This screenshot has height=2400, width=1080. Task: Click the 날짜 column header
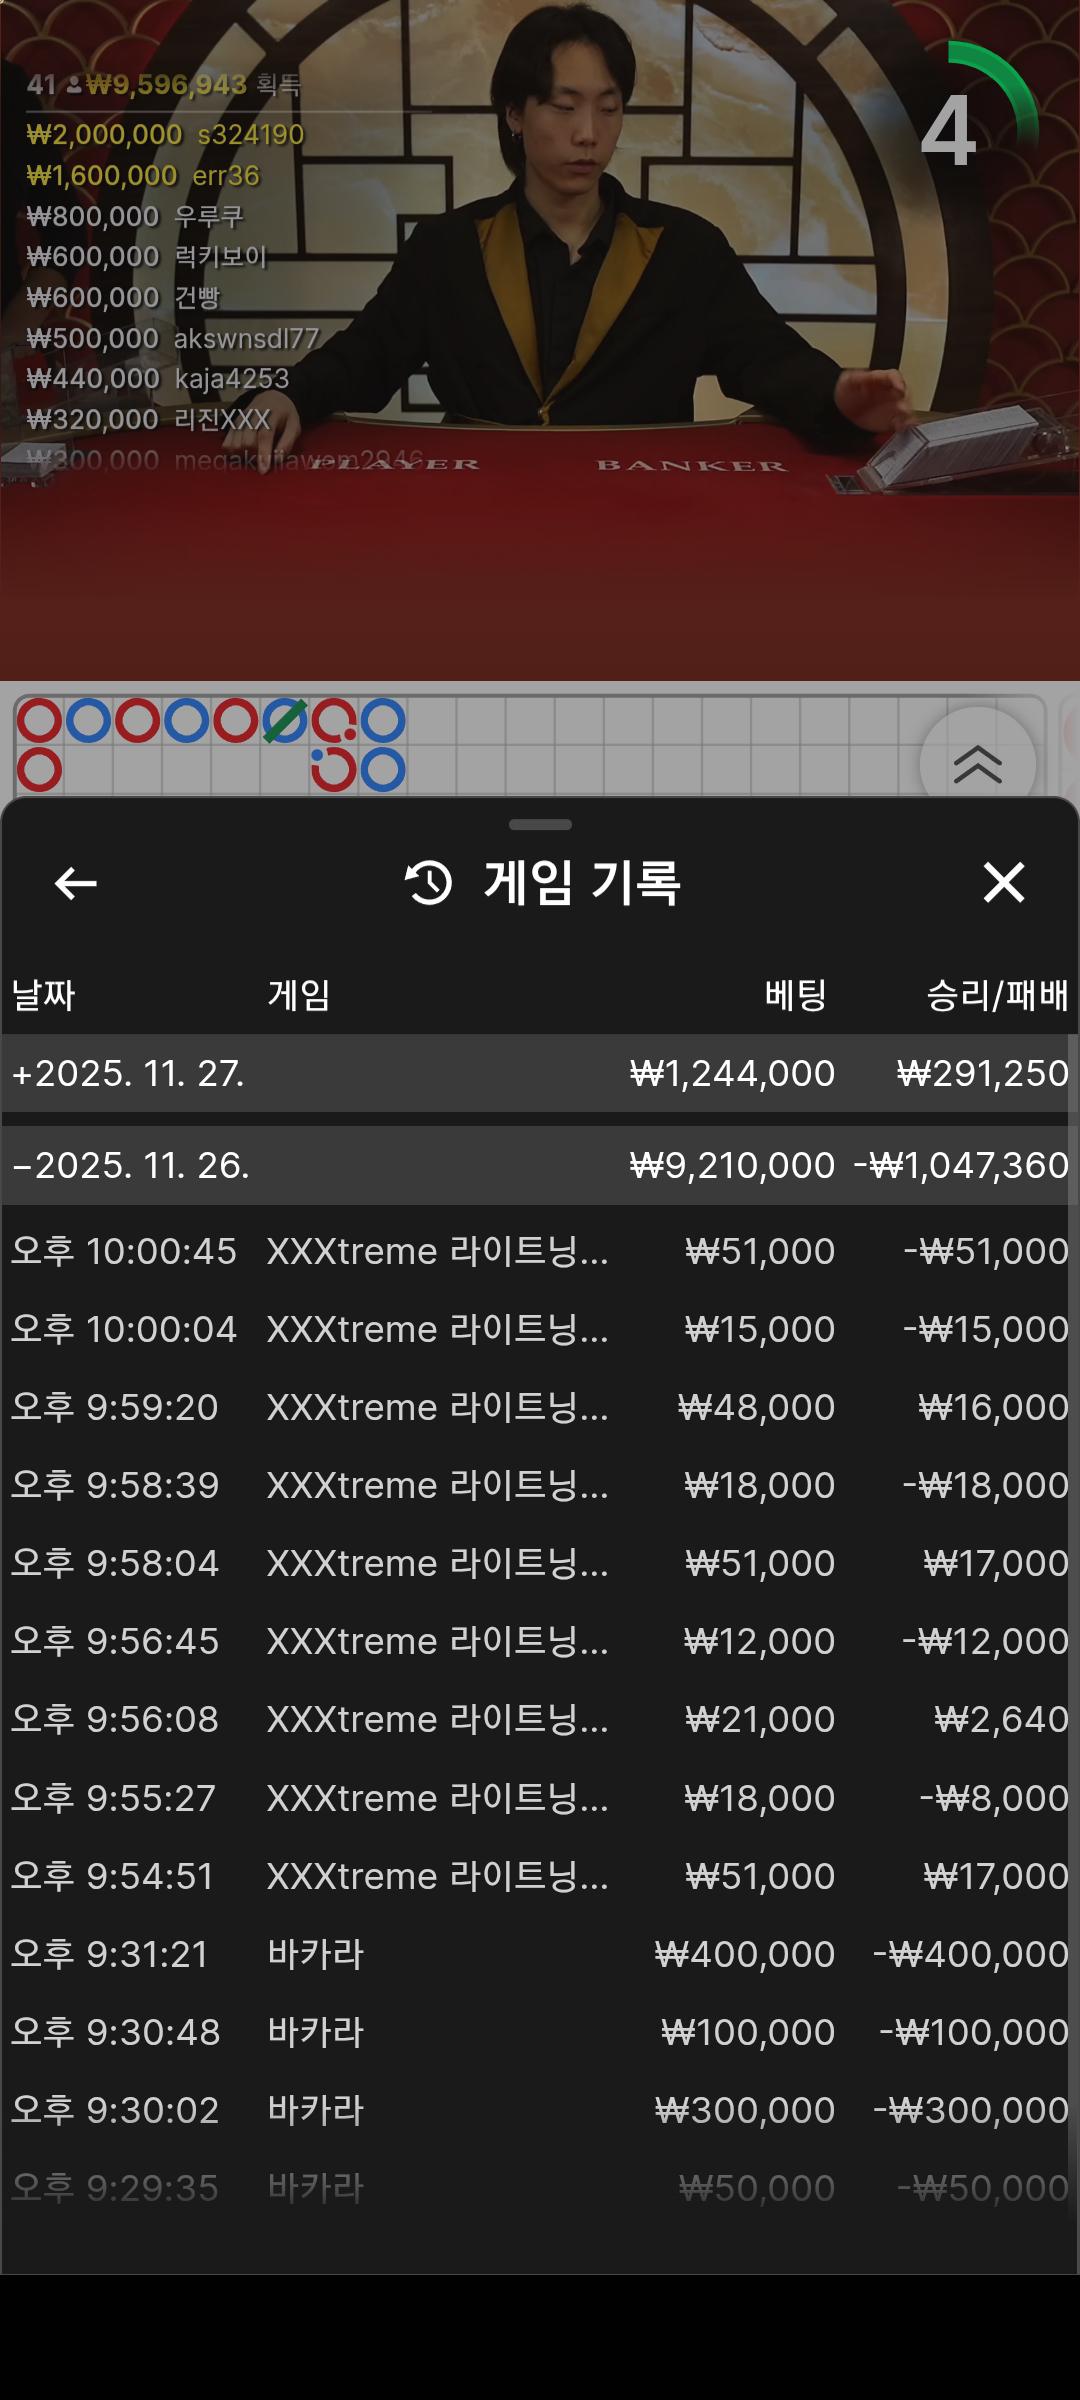43,995
